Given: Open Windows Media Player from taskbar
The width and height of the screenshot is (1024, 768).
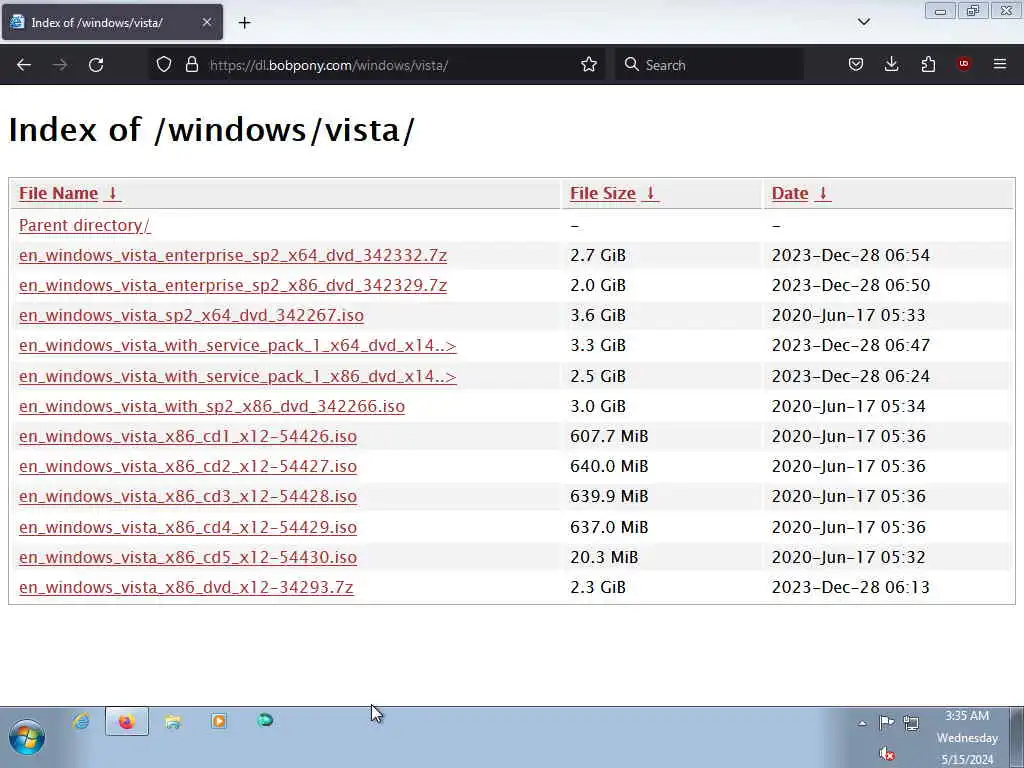Looking at the screenshot, I should point(219,721).
